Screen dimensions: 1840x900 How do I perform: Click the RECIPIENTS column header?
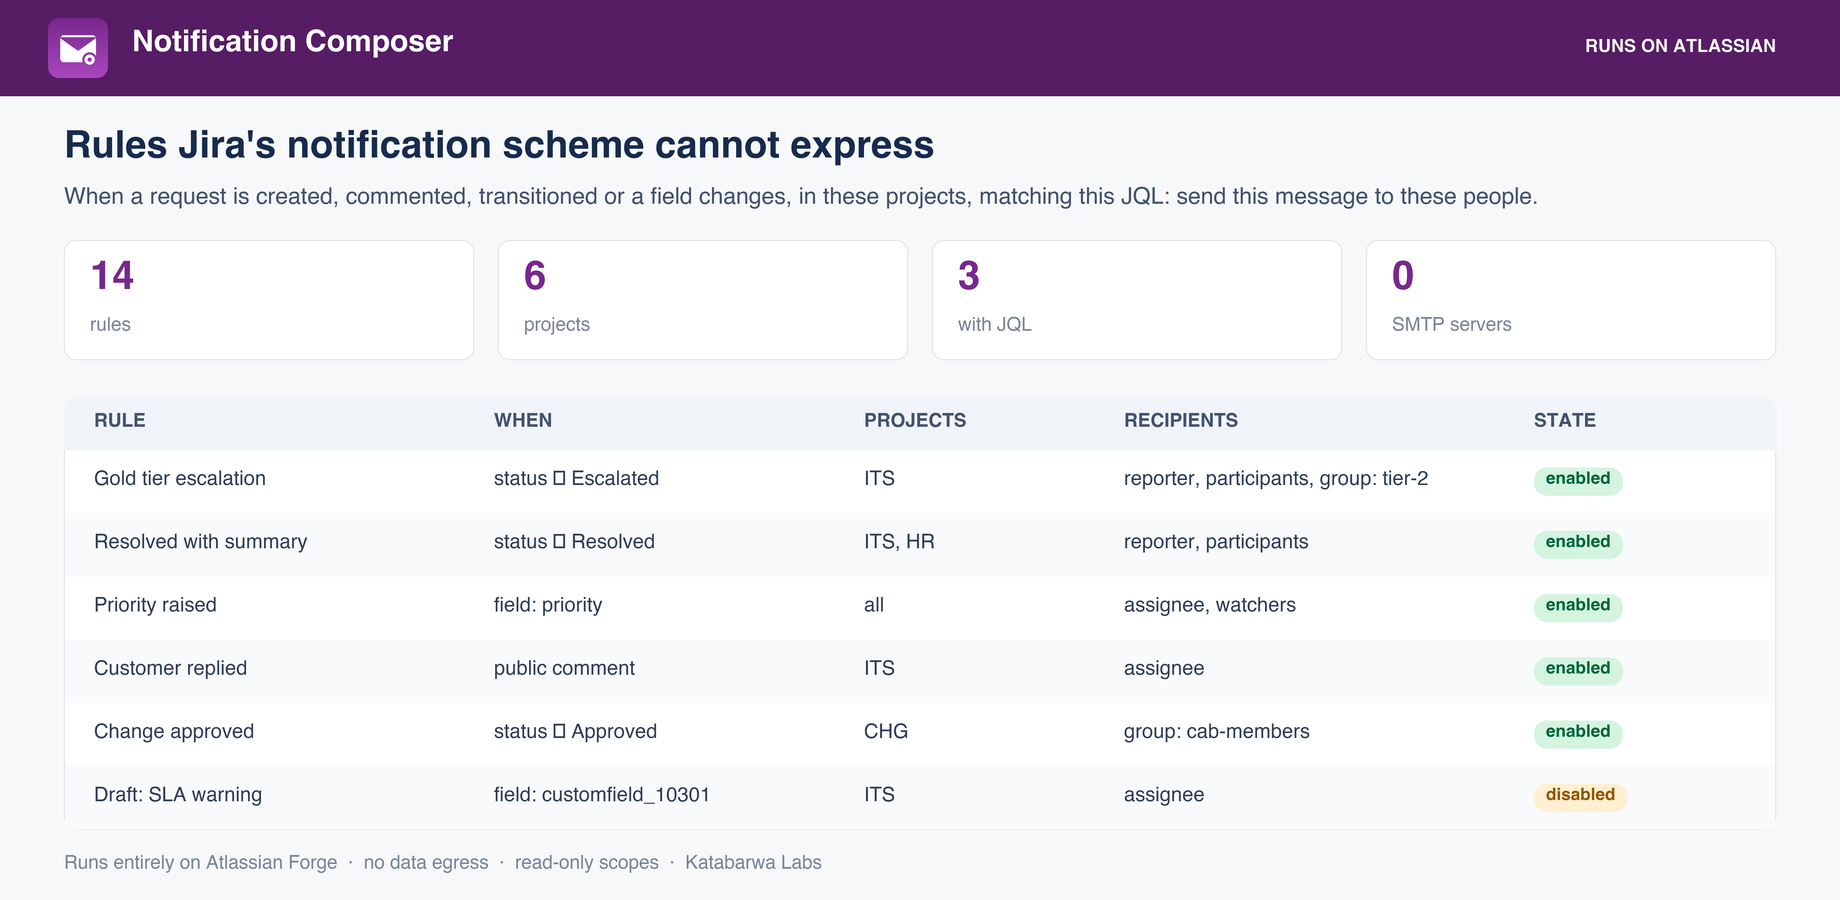click(1181, 421)
